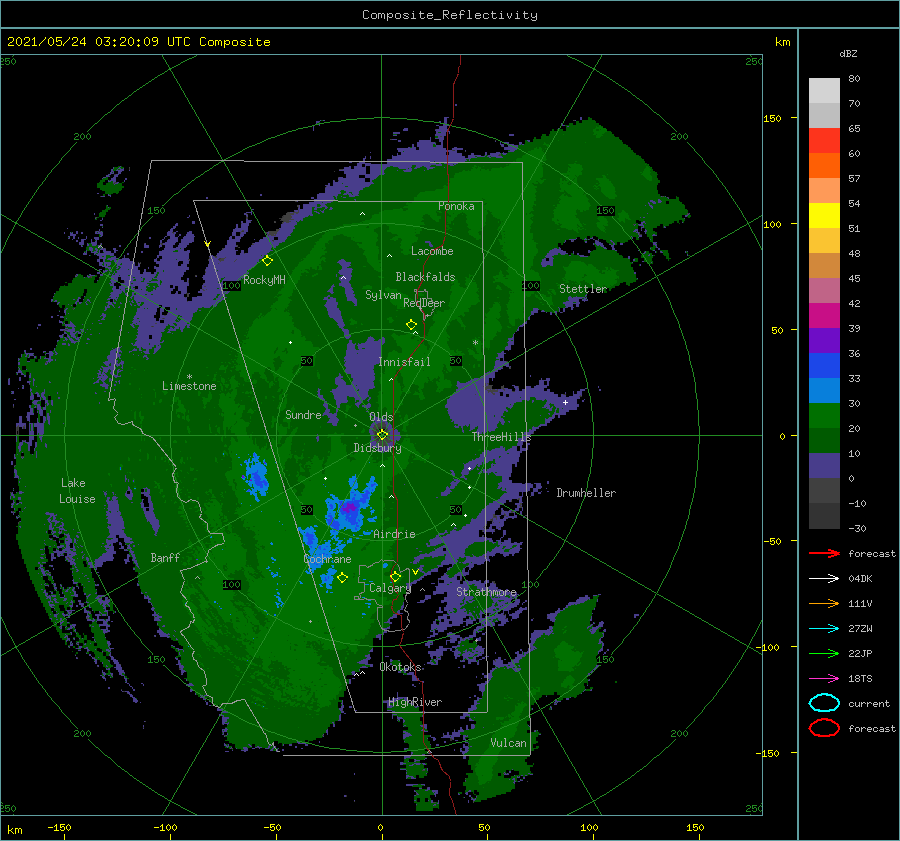Screen dimensions: 900x841
Task: Click the 42 value on the dBZ scale
Action: click(x=854, y=303)
